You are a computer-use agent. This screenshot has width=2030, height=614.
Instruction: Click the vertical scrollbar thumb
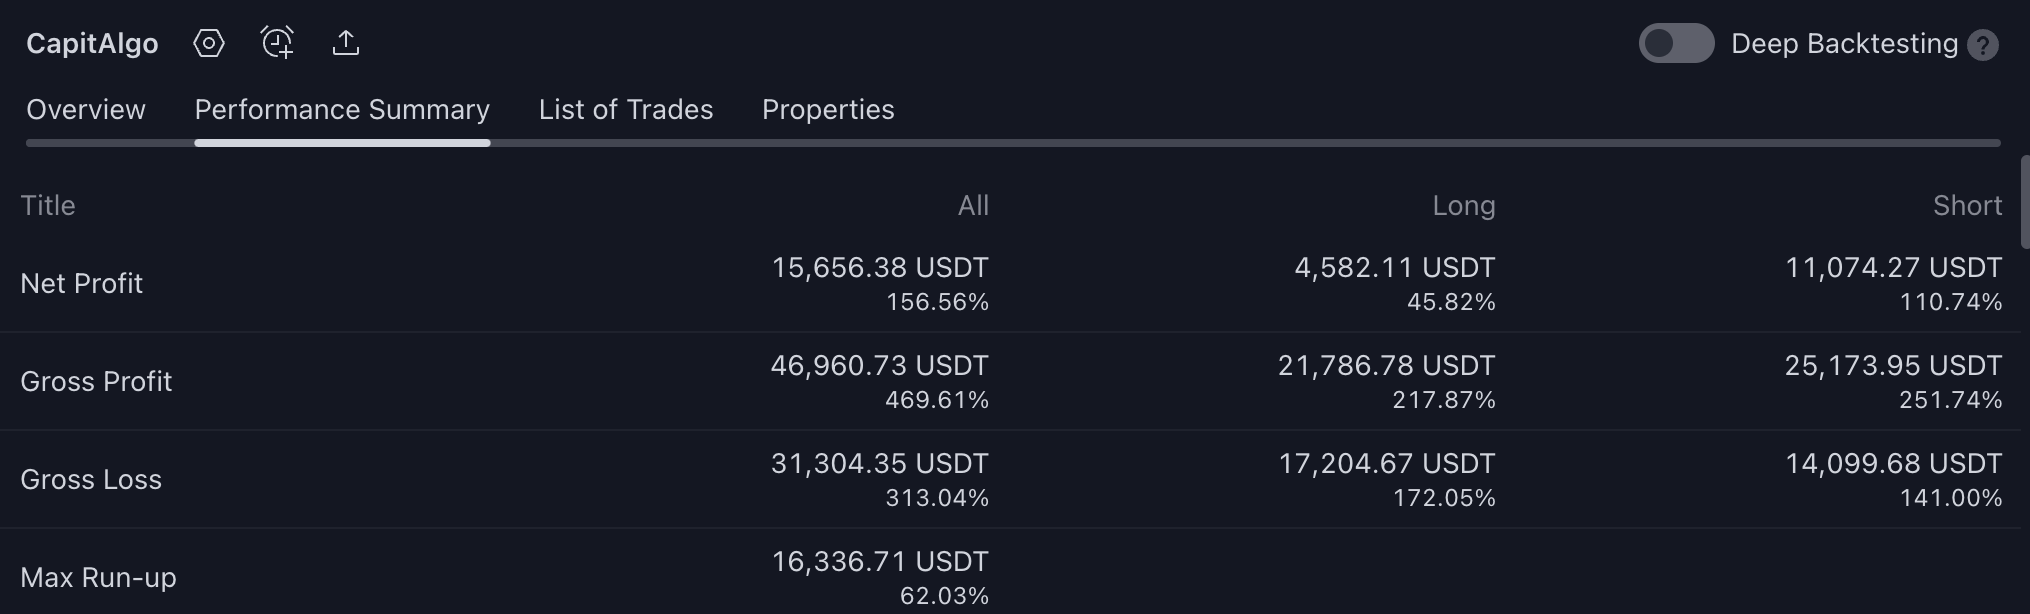(x=2025, y=201)
